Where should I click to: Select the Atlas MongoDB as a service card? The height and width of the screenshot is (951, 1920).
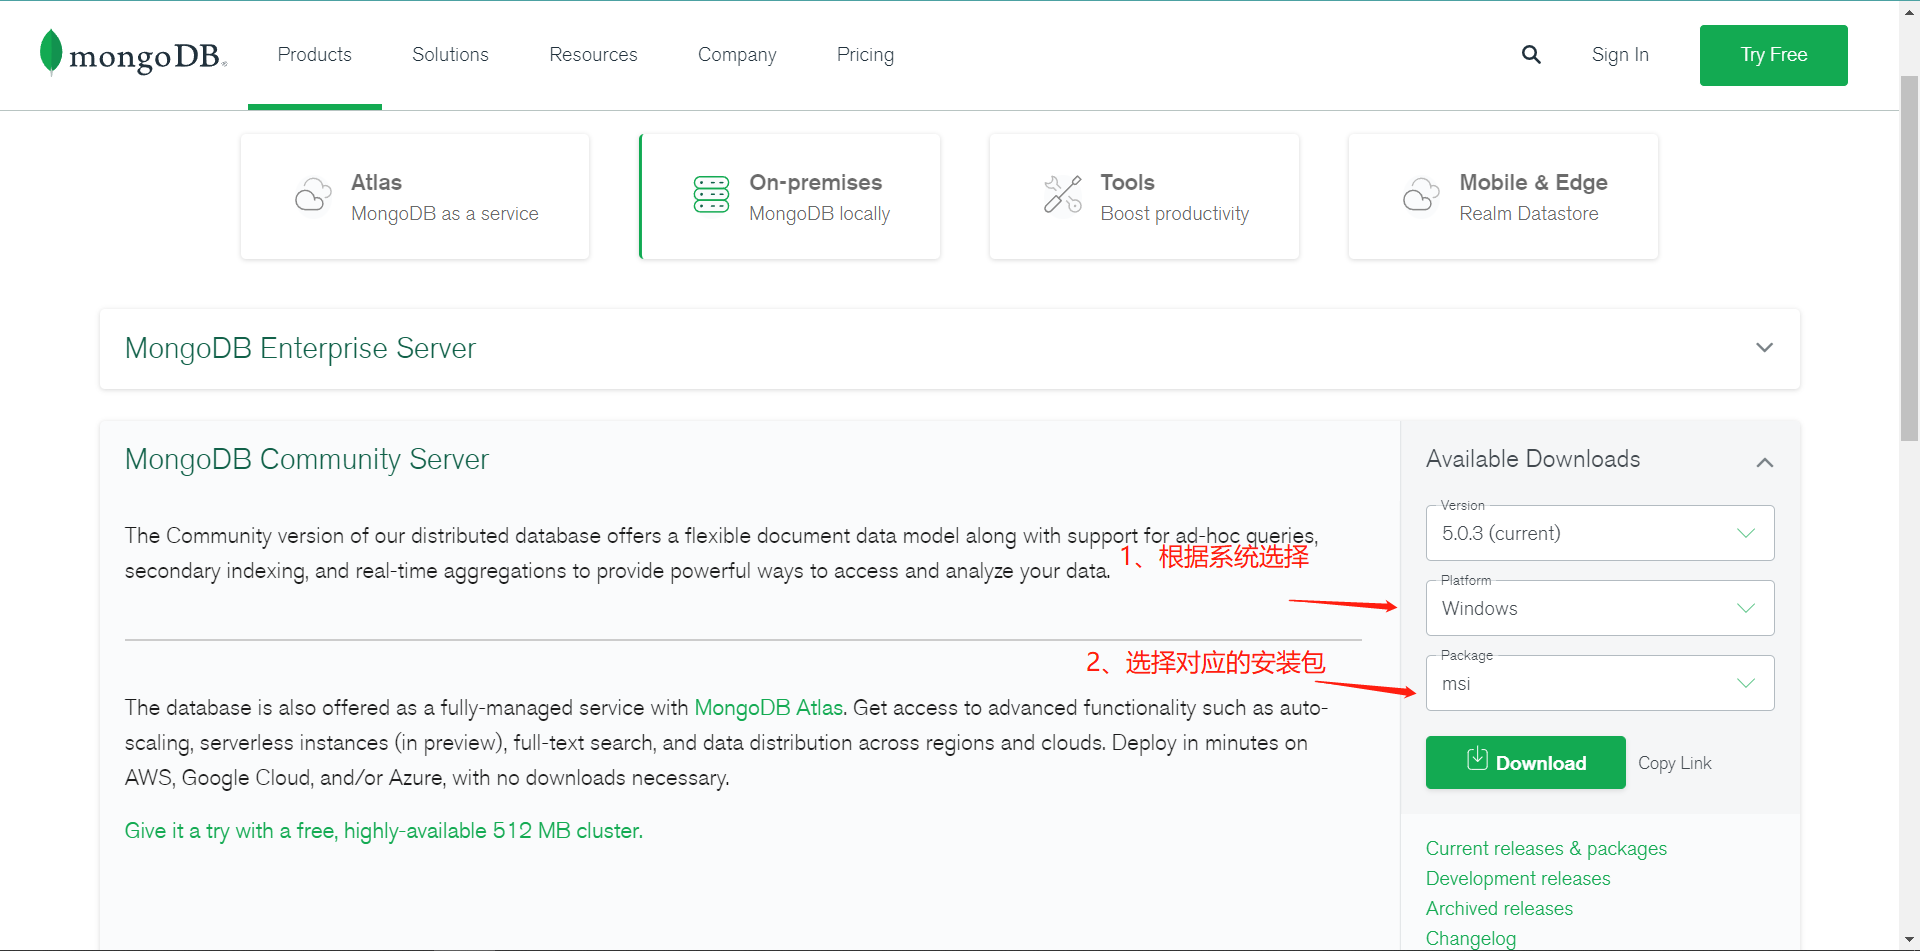(x=415, y=196)
